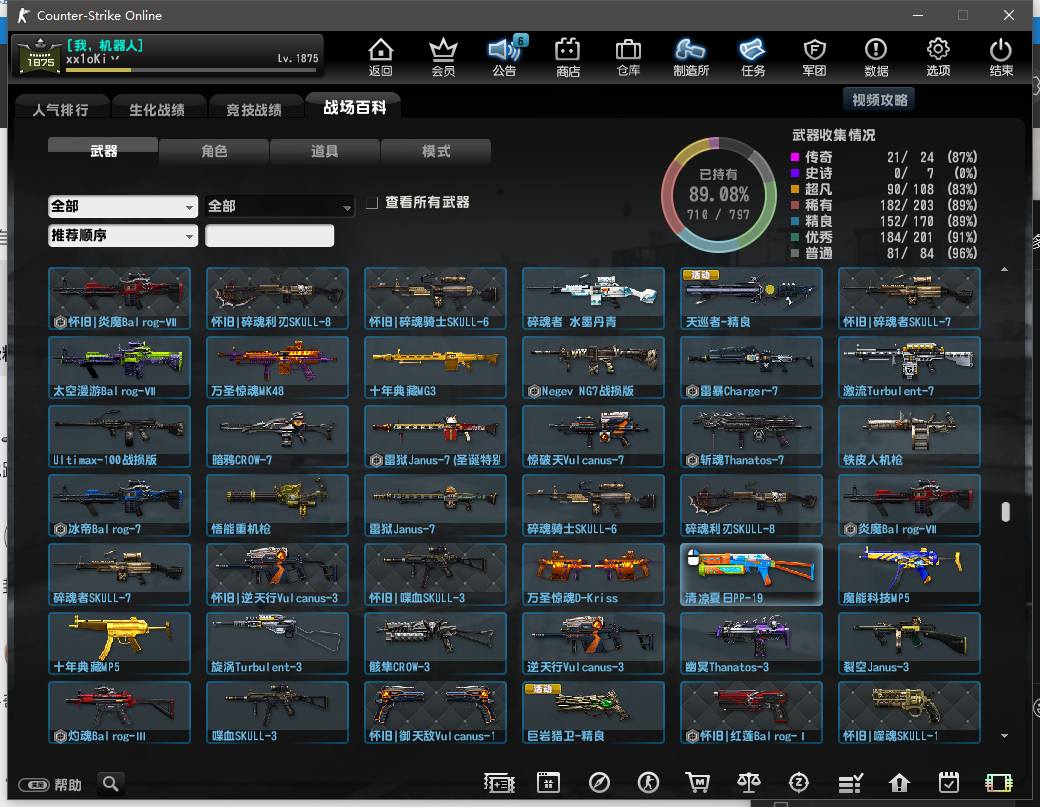Select the 战场百科 tab
This screenshot has width=1040, height=807.
354,107
